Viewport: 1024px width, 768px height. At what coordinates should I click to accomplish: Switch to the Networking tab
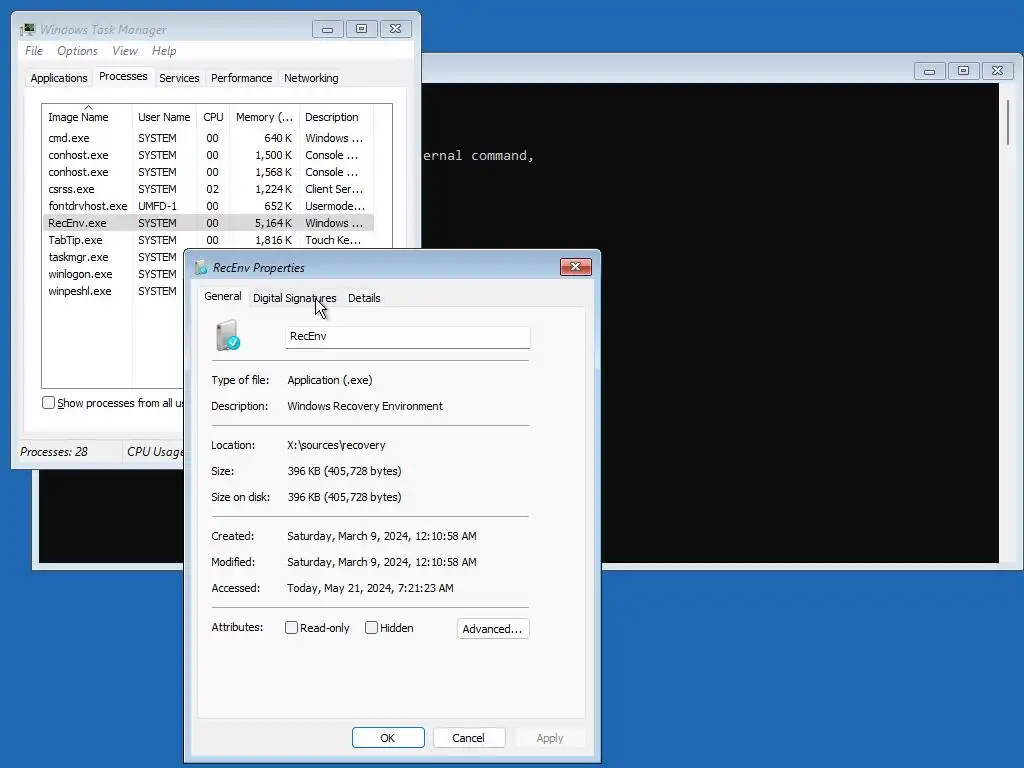click(x=311, y=78)
